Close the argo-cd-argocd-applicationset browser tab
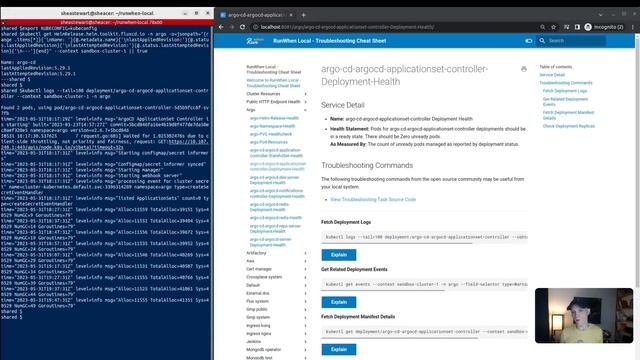Image resolution: width=640 pixels, height=360 pixels. 291,15
